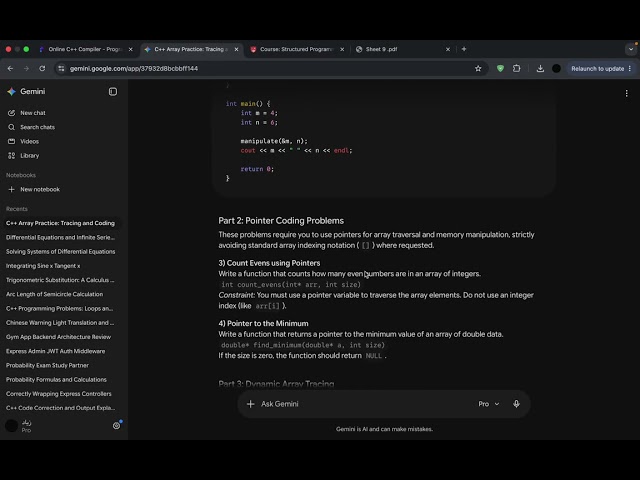Bookmark this page with the star icon
The image size is (640, 480).
478,69
